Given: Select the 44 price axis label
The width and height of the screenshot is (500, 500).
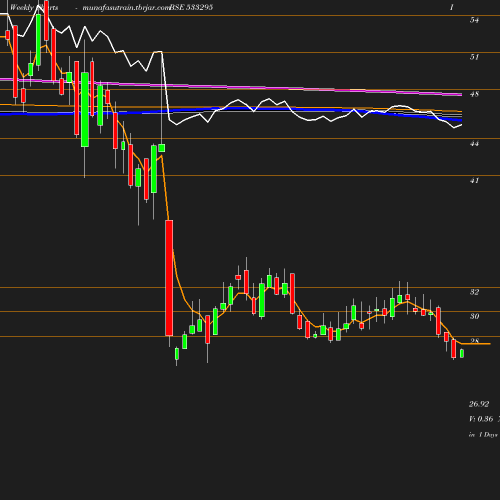Looking at the screenshot, I should tap(474, 143).
